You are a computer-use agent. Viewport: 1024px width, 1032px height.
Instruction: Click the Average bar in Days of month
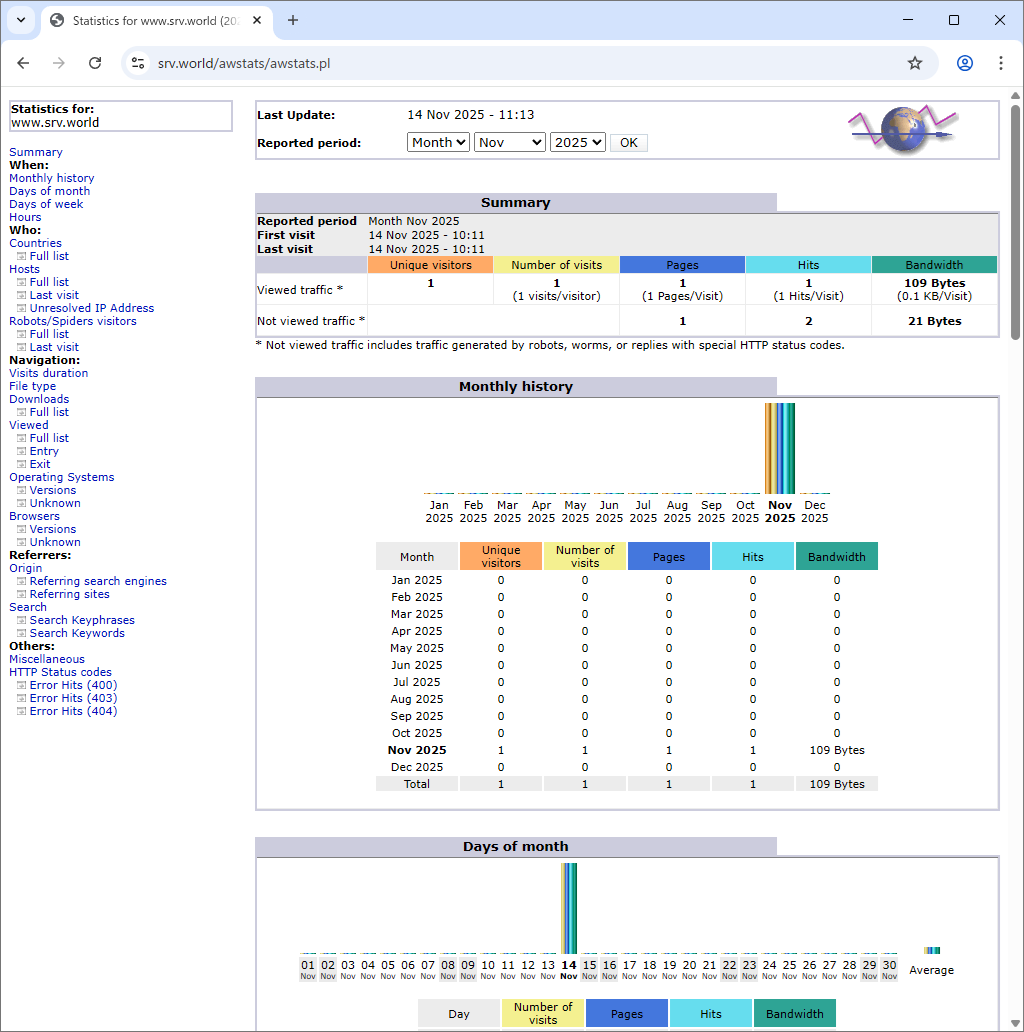[932, 950]
